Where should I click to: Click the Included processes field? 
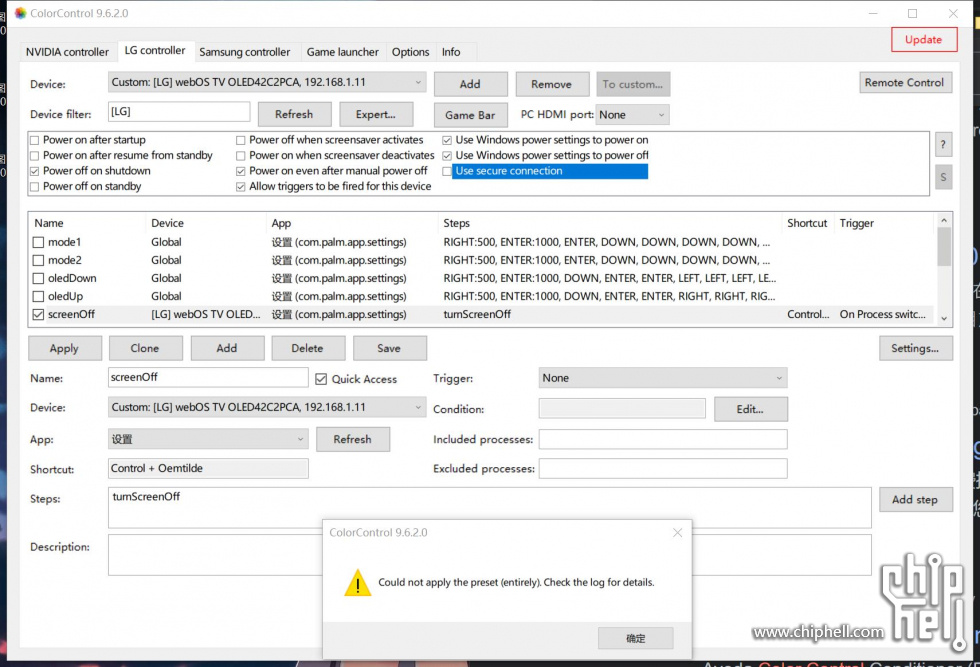[662, 439]
